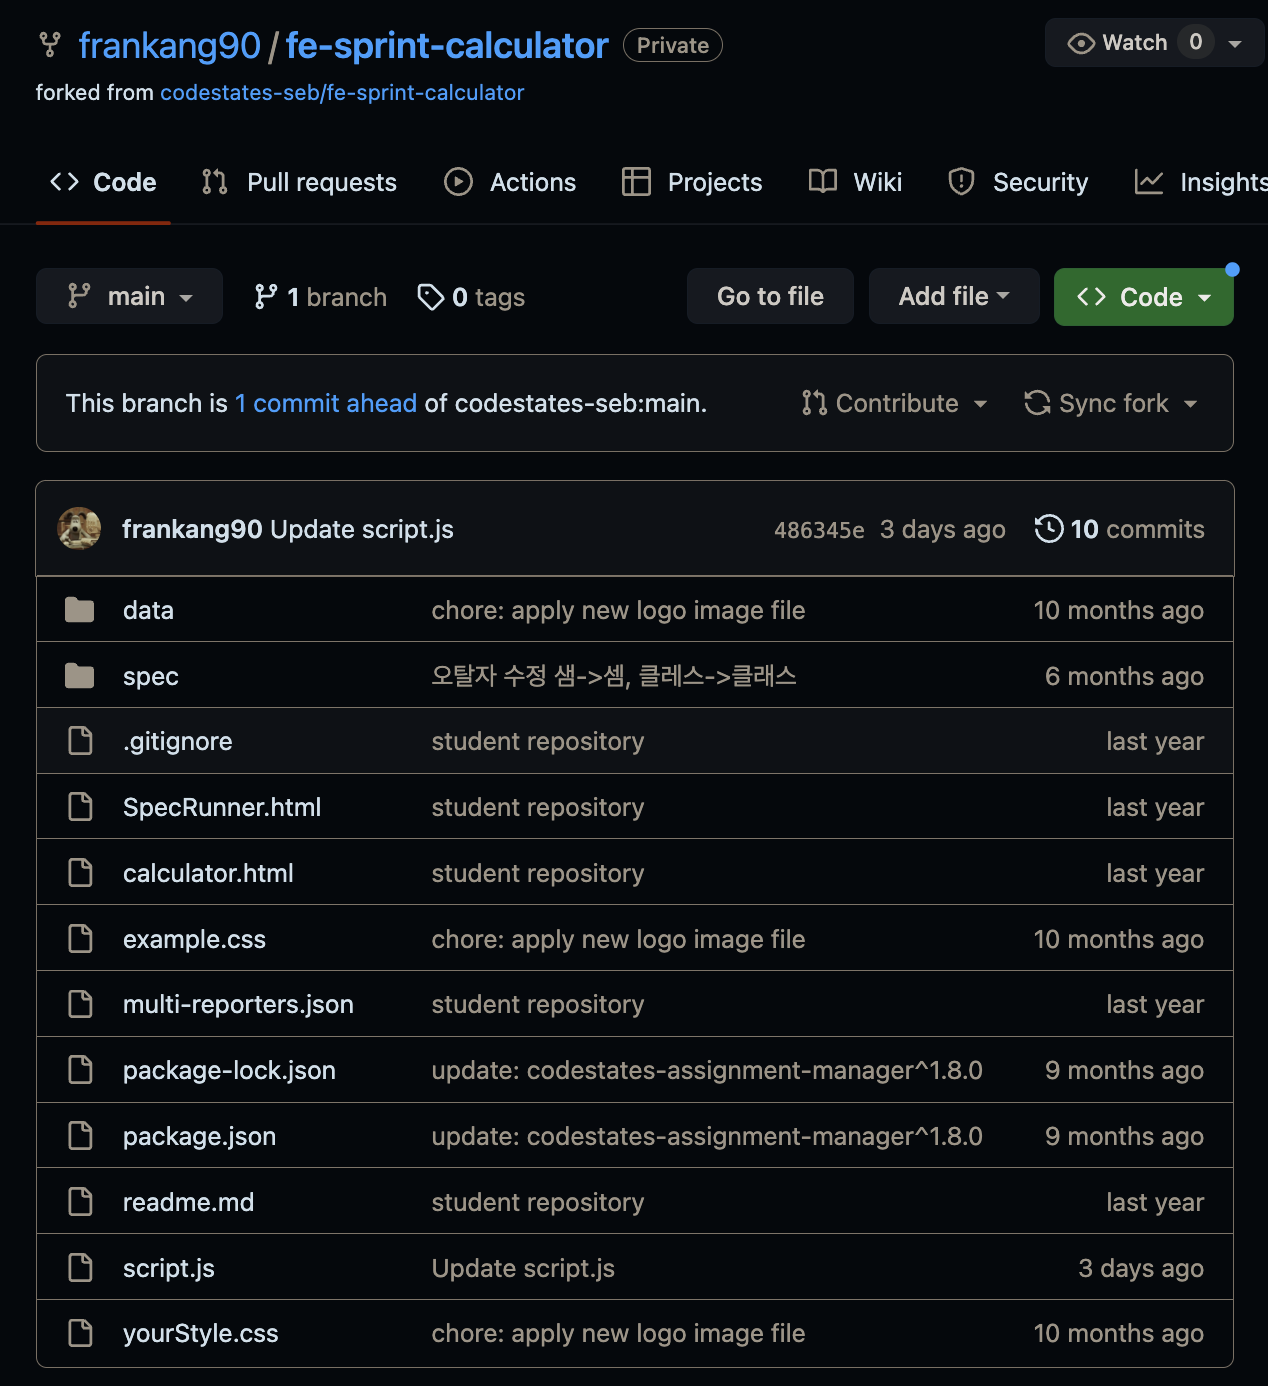
Task: Expand the Contribute dropdown
Action: (895, 403)
